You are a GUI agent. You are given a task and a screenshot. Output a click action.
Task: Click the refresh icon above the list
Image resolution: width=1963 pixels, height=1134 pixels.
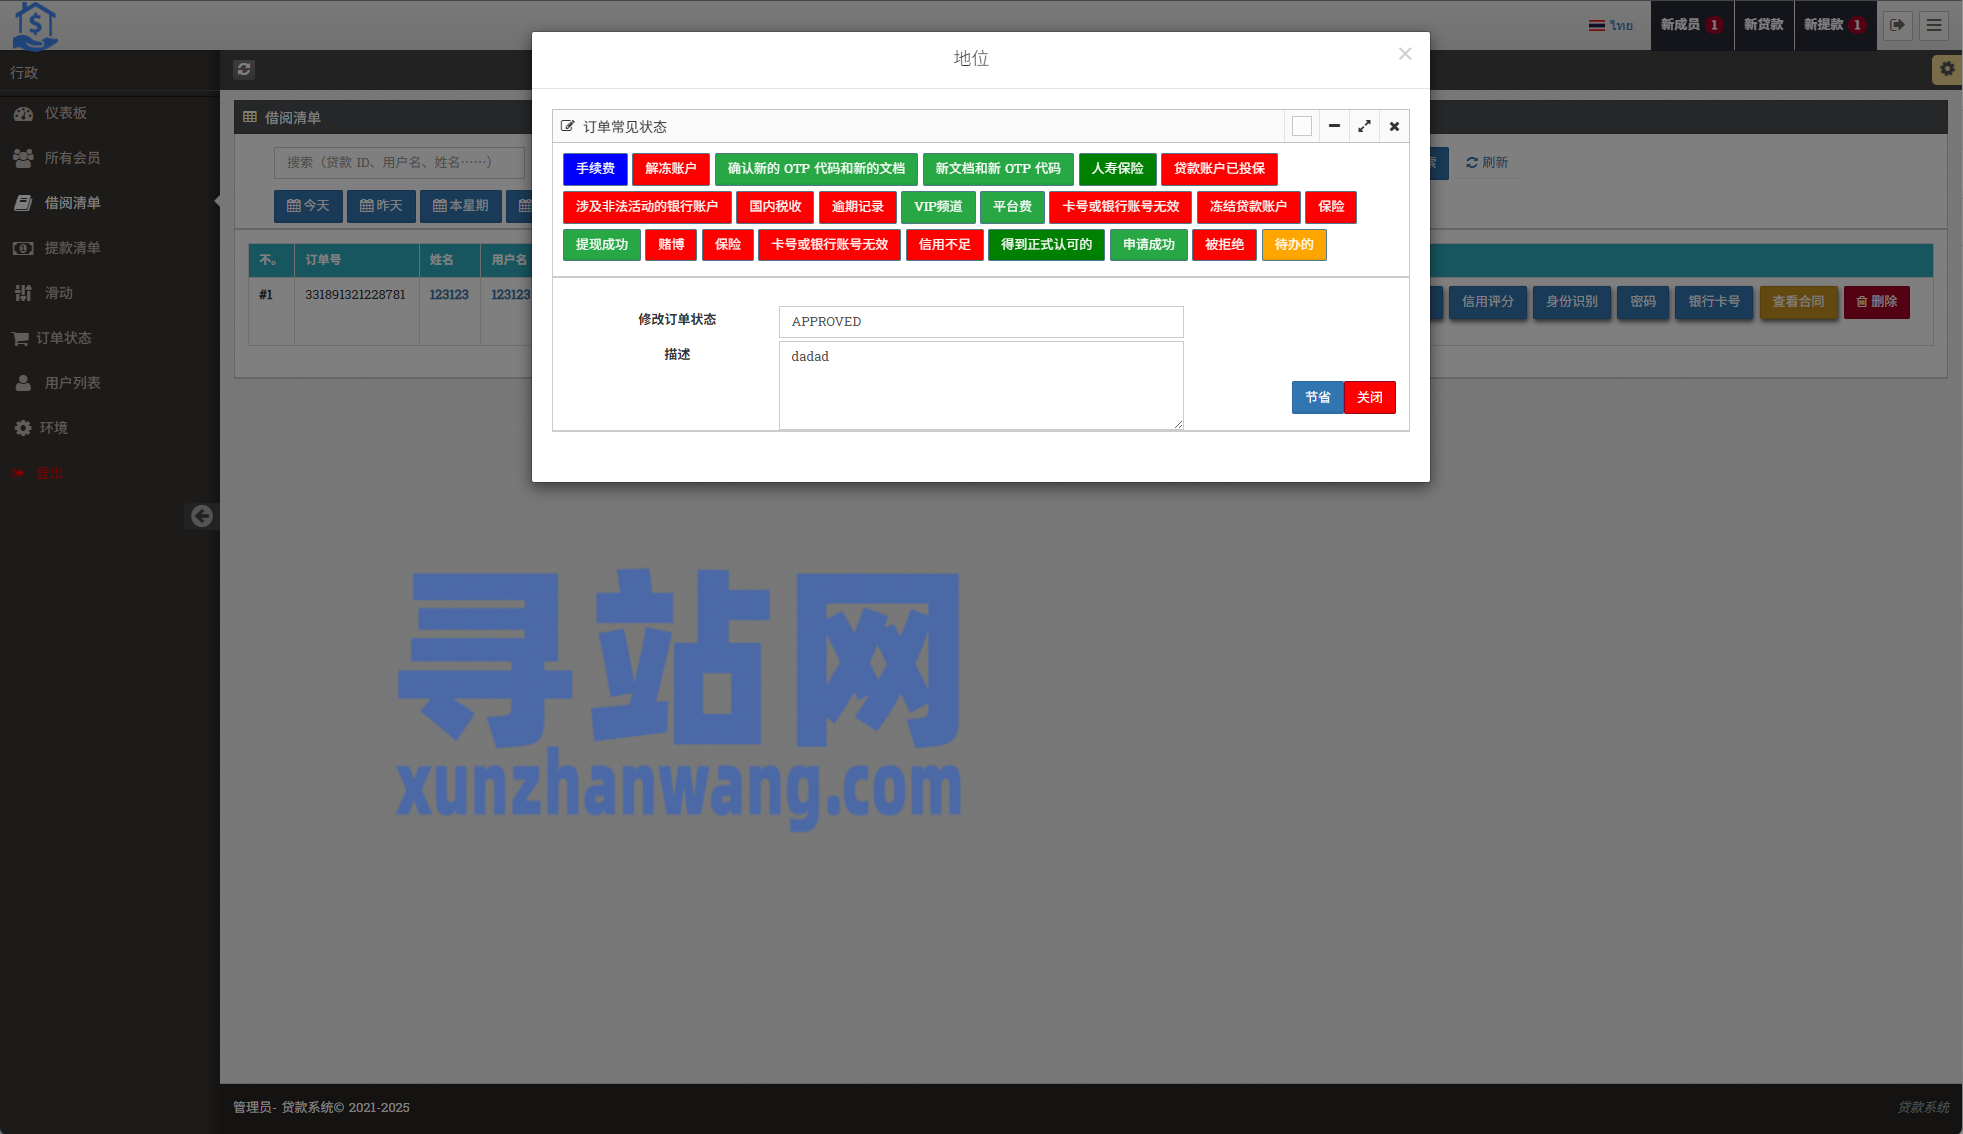point(244,69)
